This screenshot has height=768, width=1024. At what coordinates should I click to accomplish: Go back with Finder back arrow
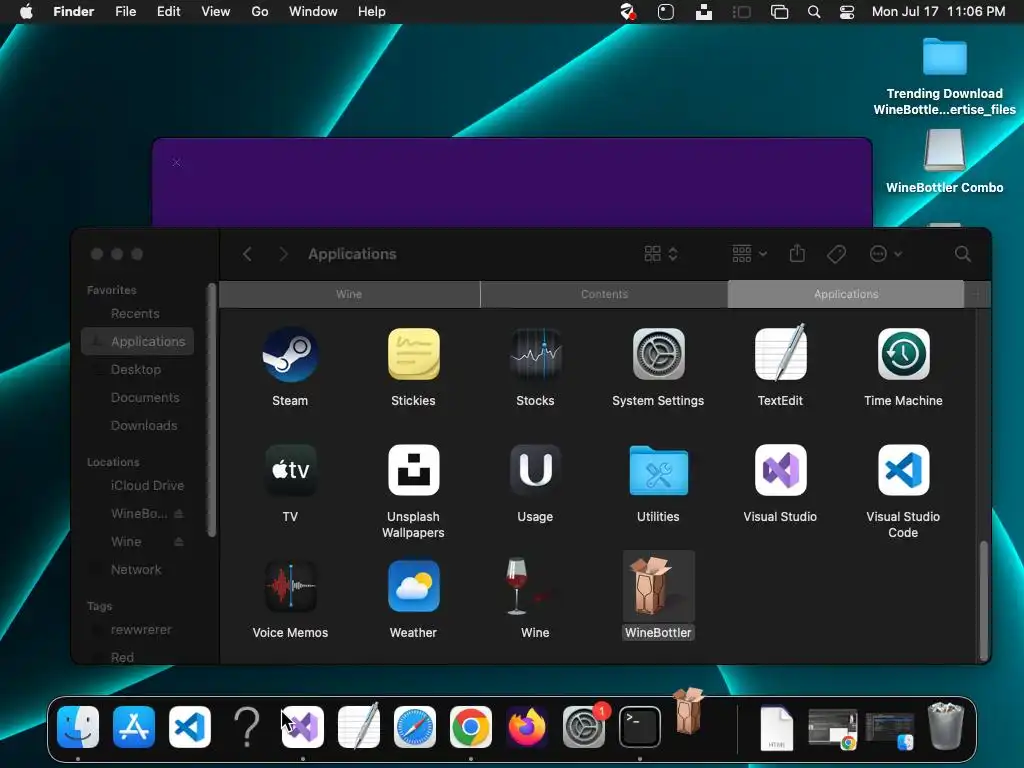pos(248,254)
